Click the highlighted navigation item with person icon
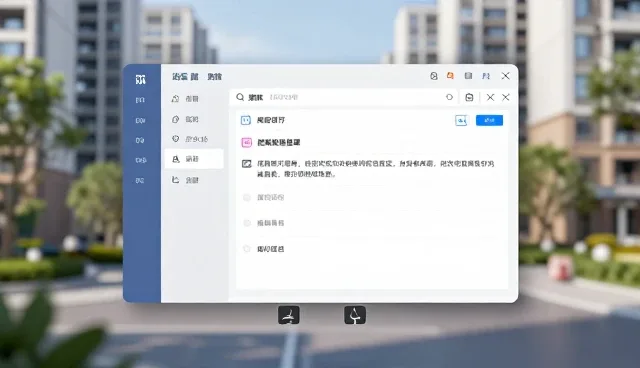Viewport: 640px width, 368px height. click(194, 159)
